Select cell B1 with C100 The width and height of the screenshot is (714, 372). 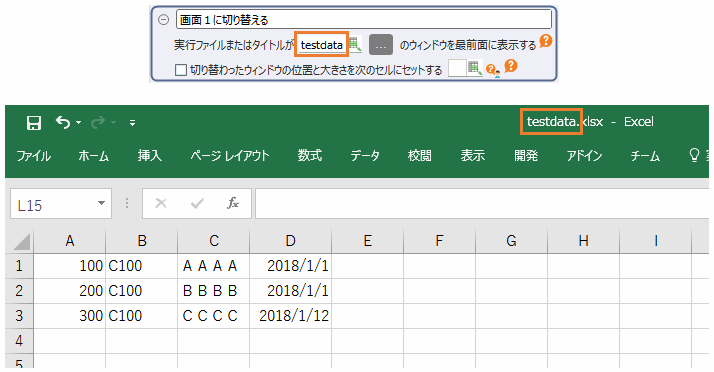coord(142,266)
